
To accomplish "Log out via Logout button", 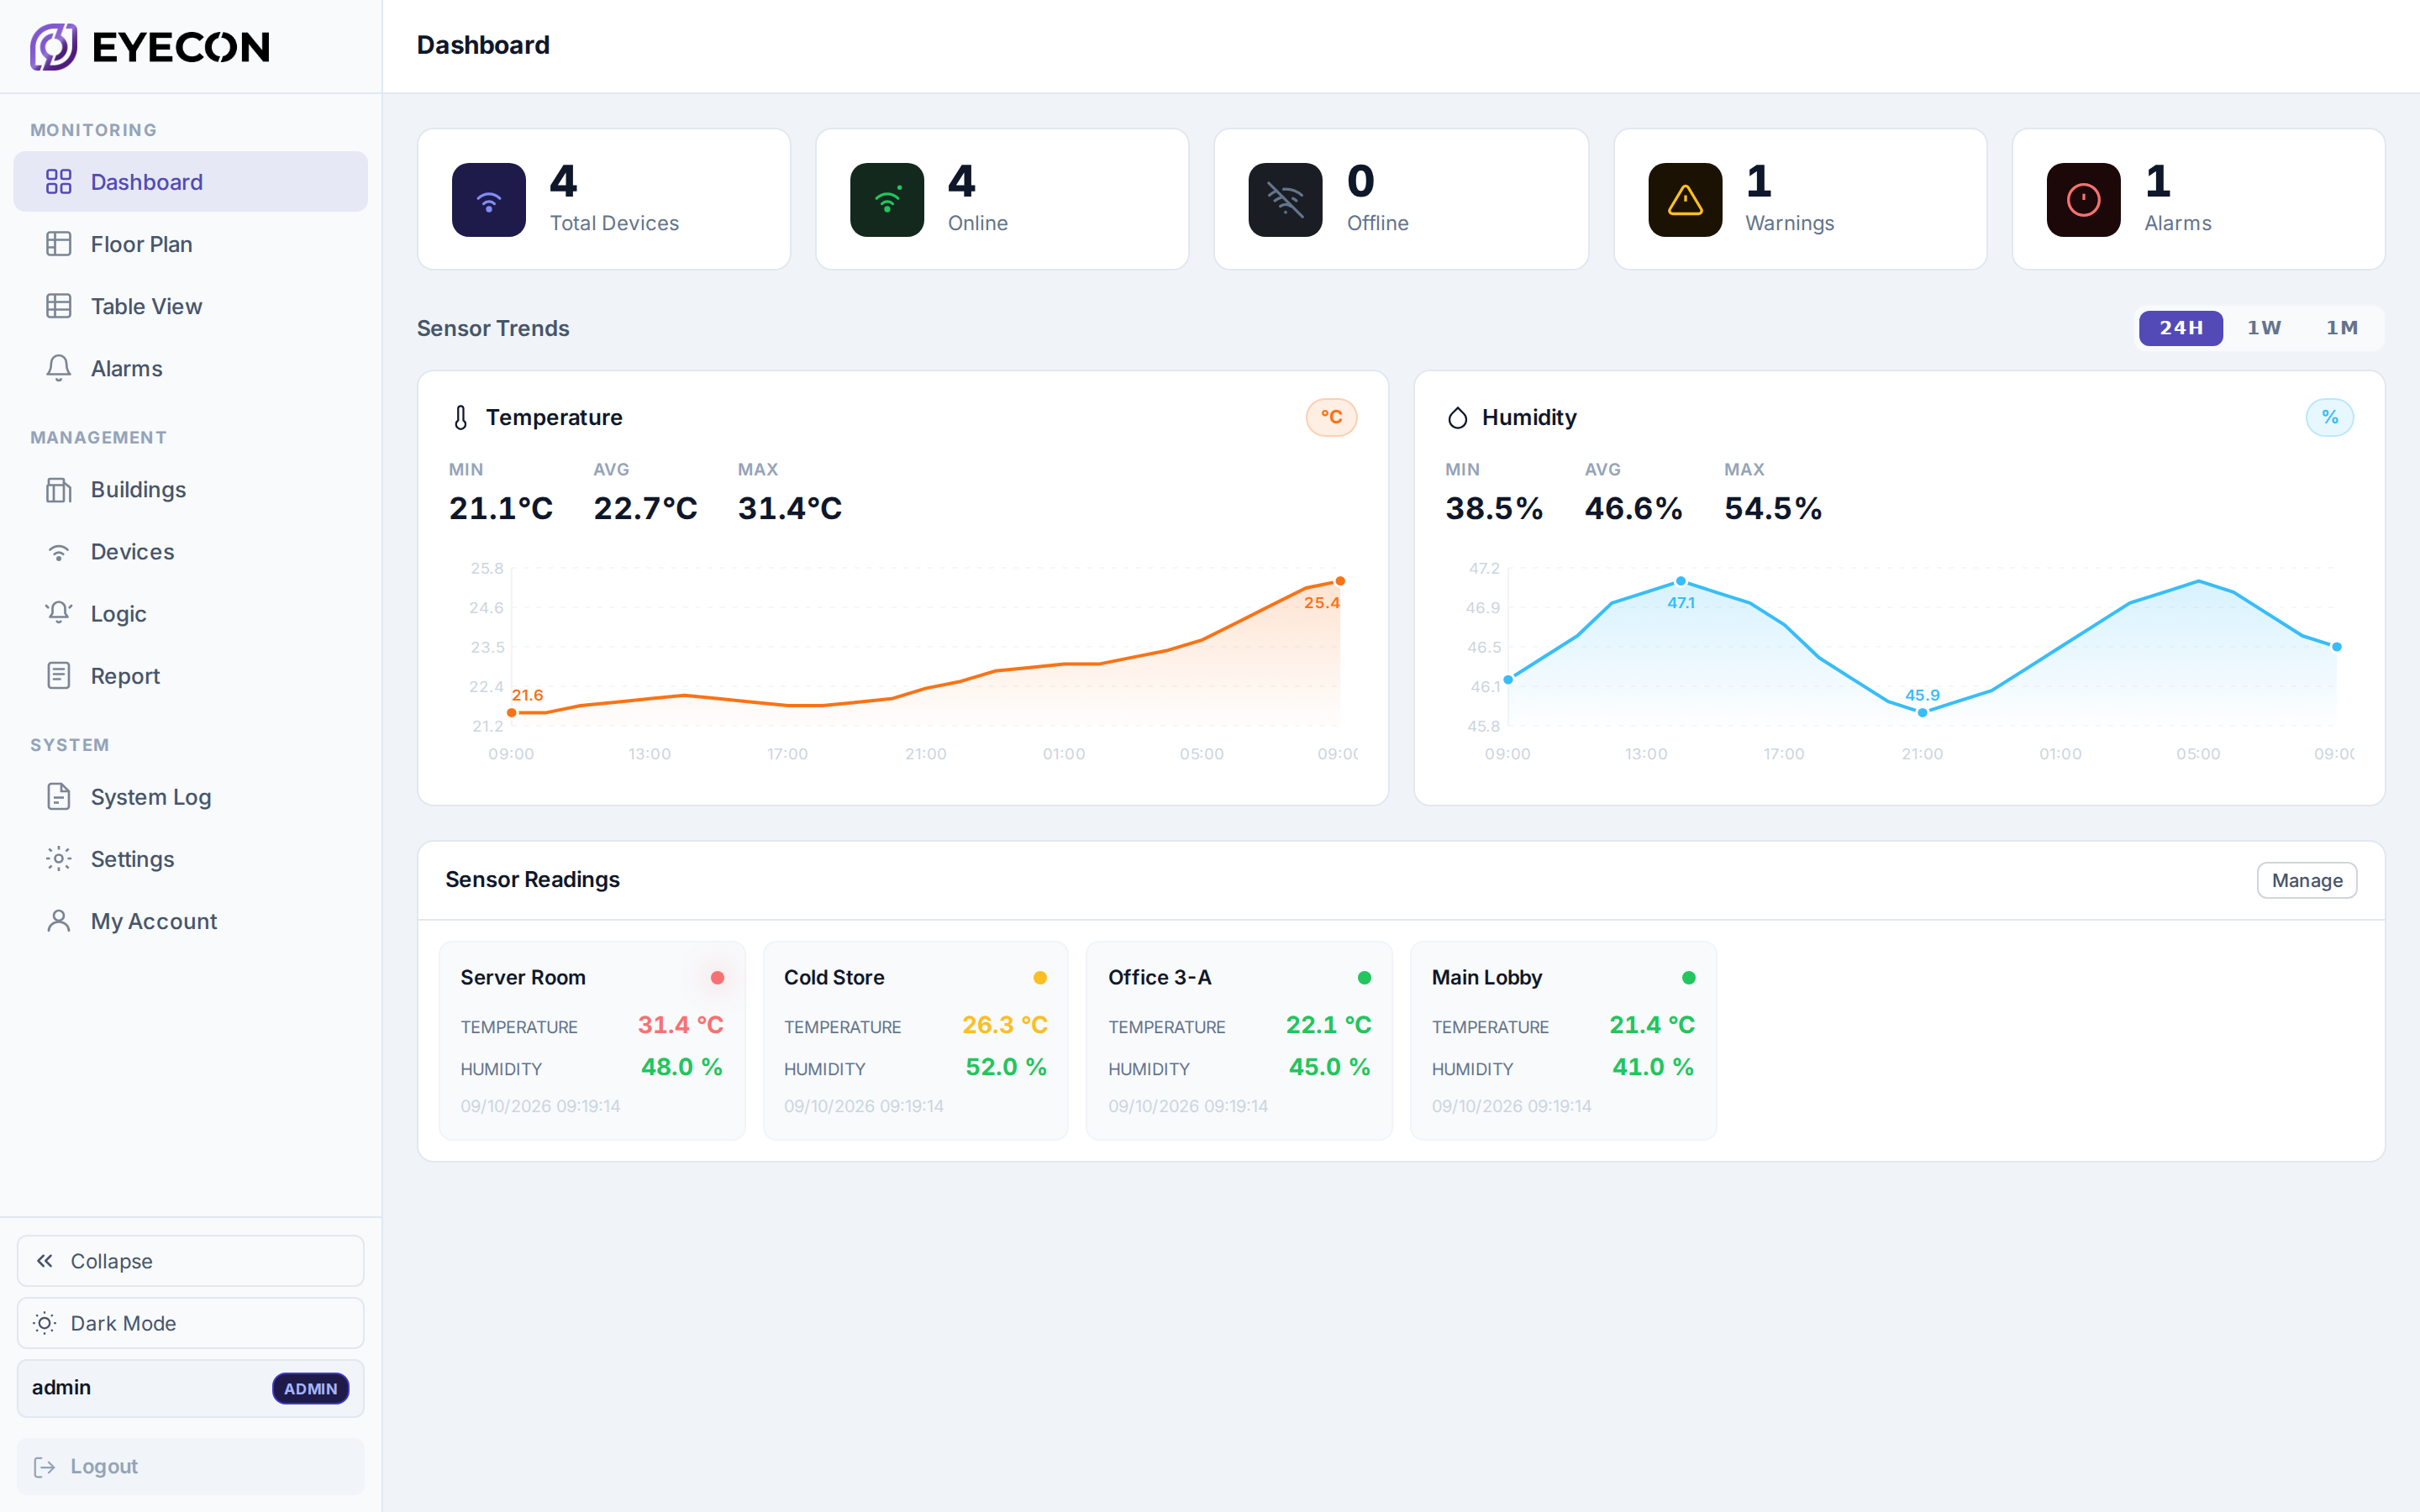I will pos(190,1466).
